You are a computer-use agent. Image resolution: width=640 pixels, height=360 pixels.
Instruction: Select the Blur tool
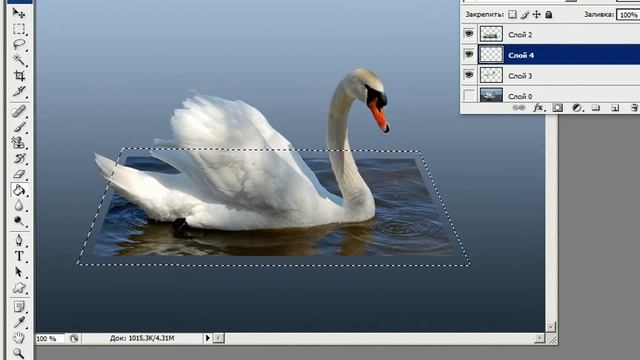[x=19, y=206]
